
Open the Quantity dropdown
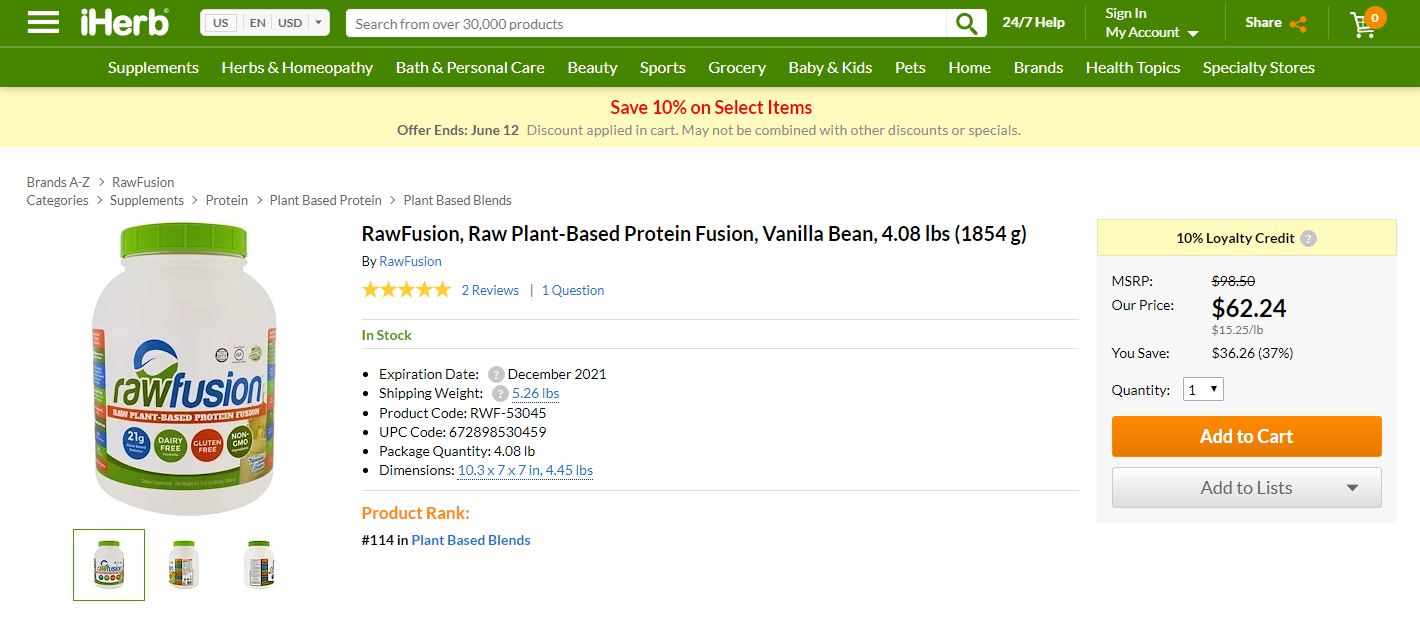point(1202,389)
